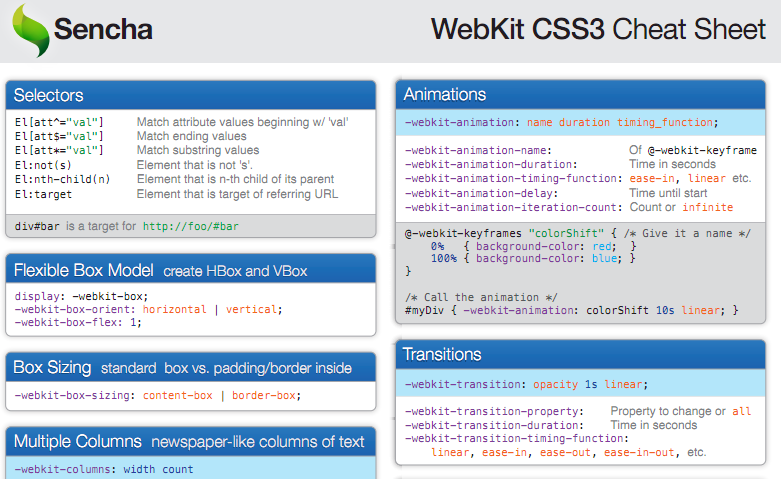
Task: Click the 'opacity' value in transition shorthand
Action: click(555, 384)
